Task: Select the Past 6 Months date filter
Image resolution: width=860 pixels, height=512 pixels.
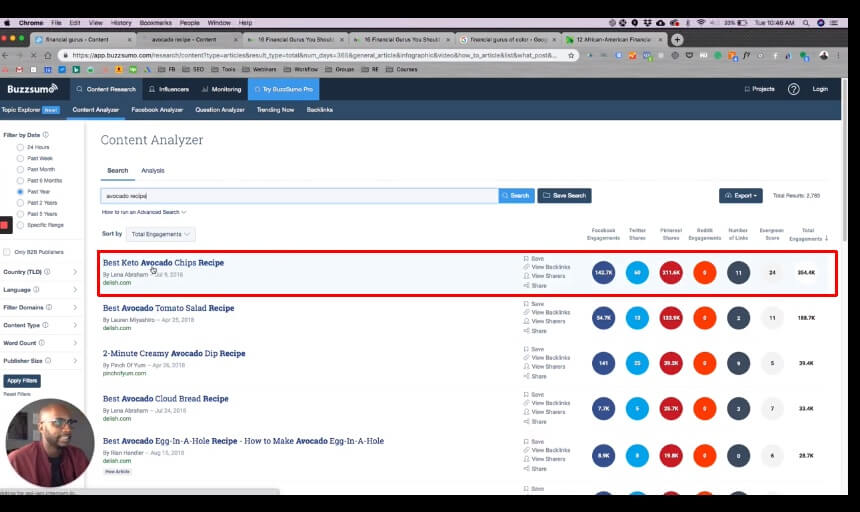Action: 20,180
